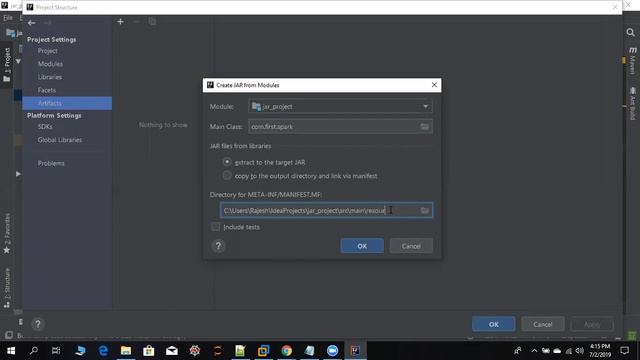
Task: Expand the Module dropdown
Action: (426, 107)
